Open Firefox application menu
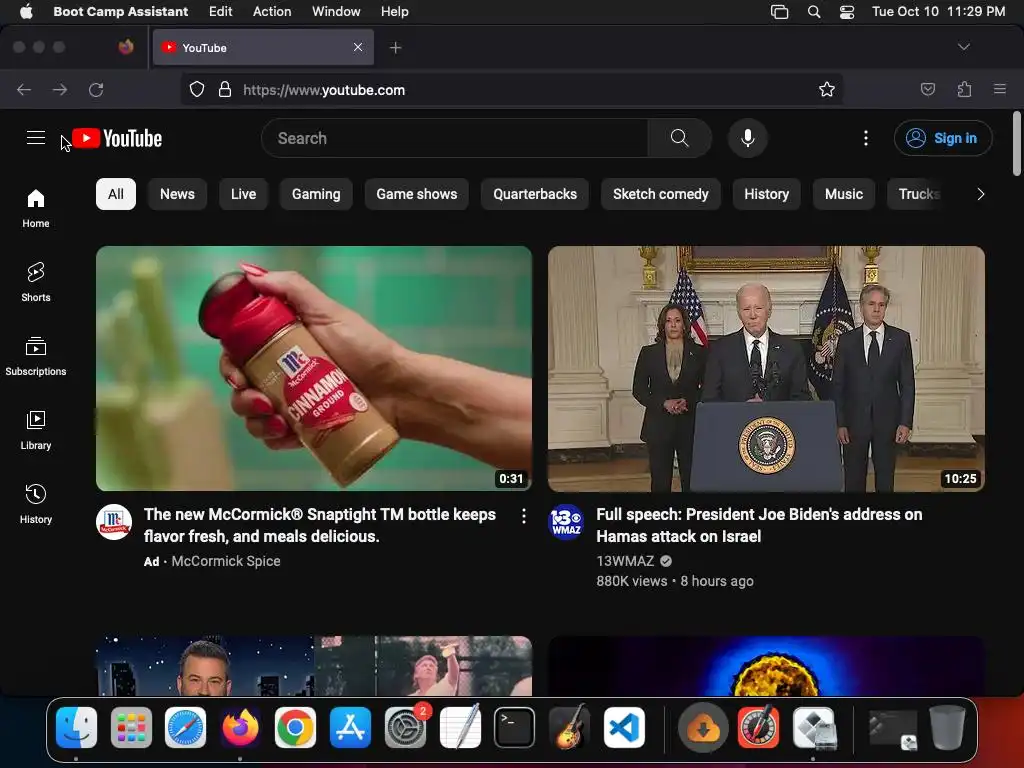The height and width of the screenshot is (768, 1024). pos(1000,89)
